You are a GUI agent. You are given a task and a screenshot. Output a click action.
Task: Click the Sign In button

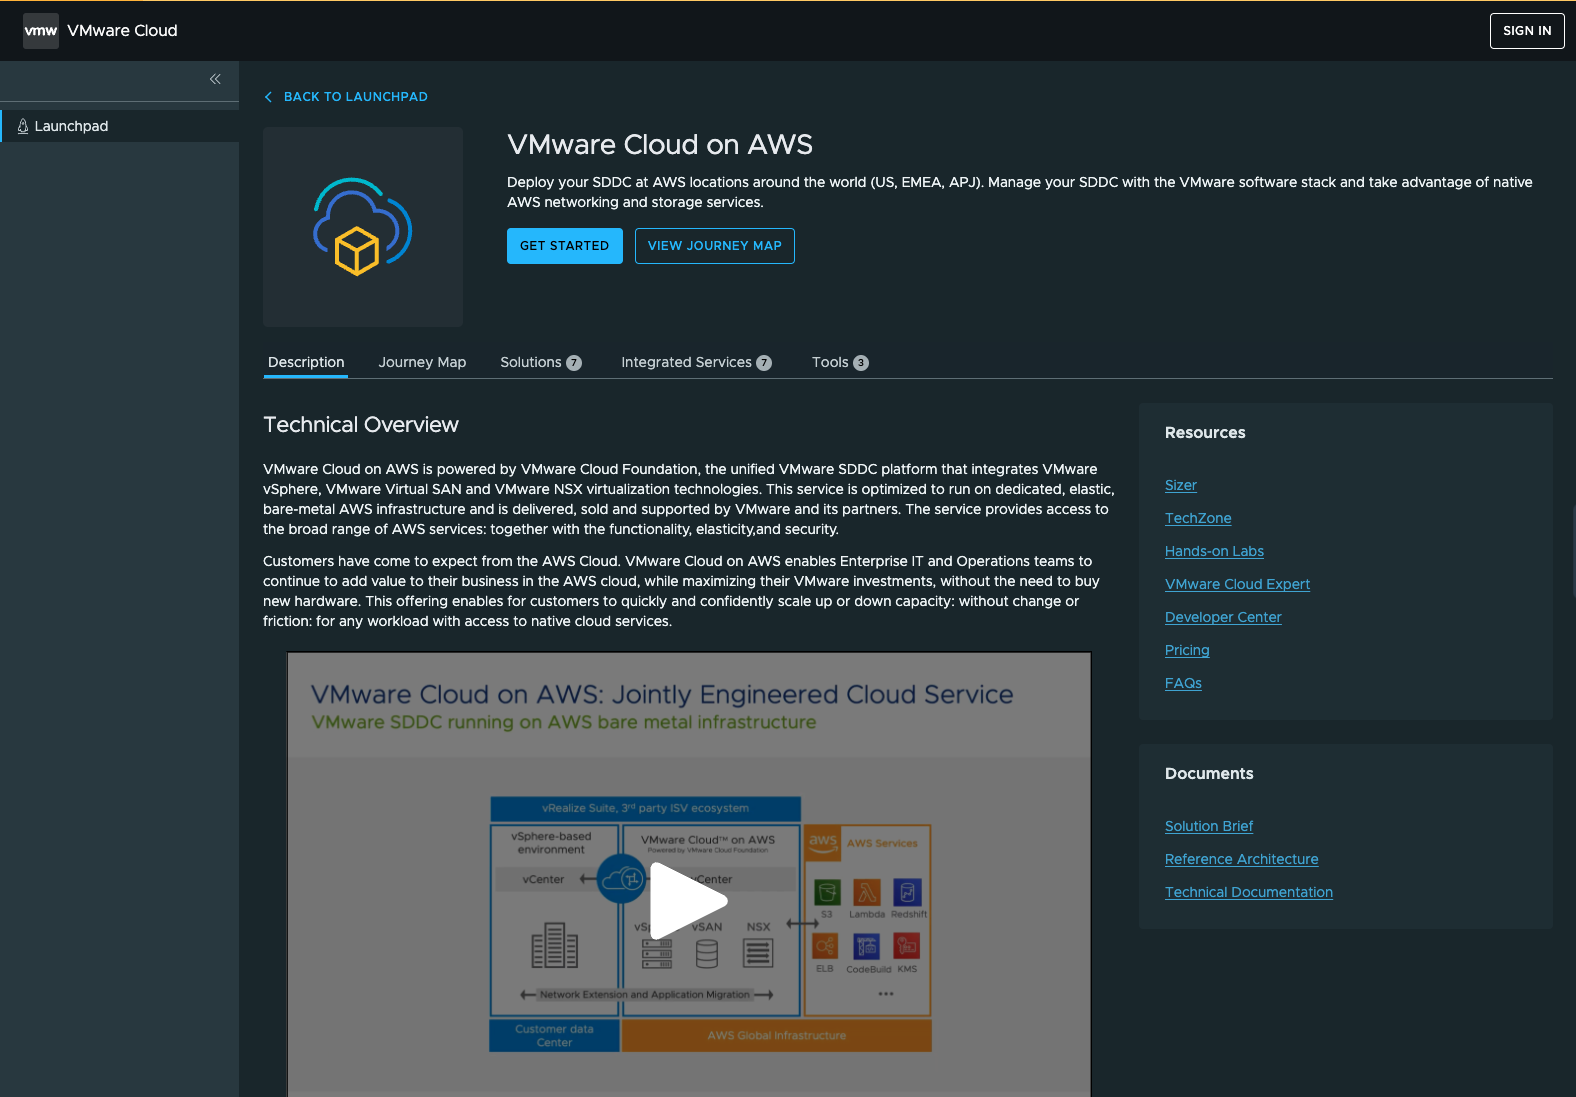pyautogui.click(x=1527, y=31)
